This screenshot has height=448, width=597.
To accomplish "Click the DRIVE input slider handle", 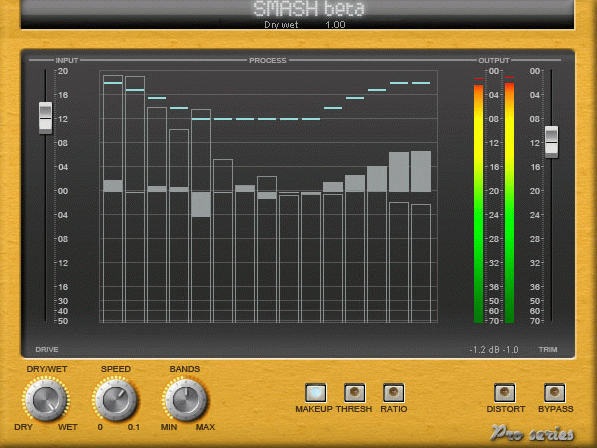I will pos(45,118).
